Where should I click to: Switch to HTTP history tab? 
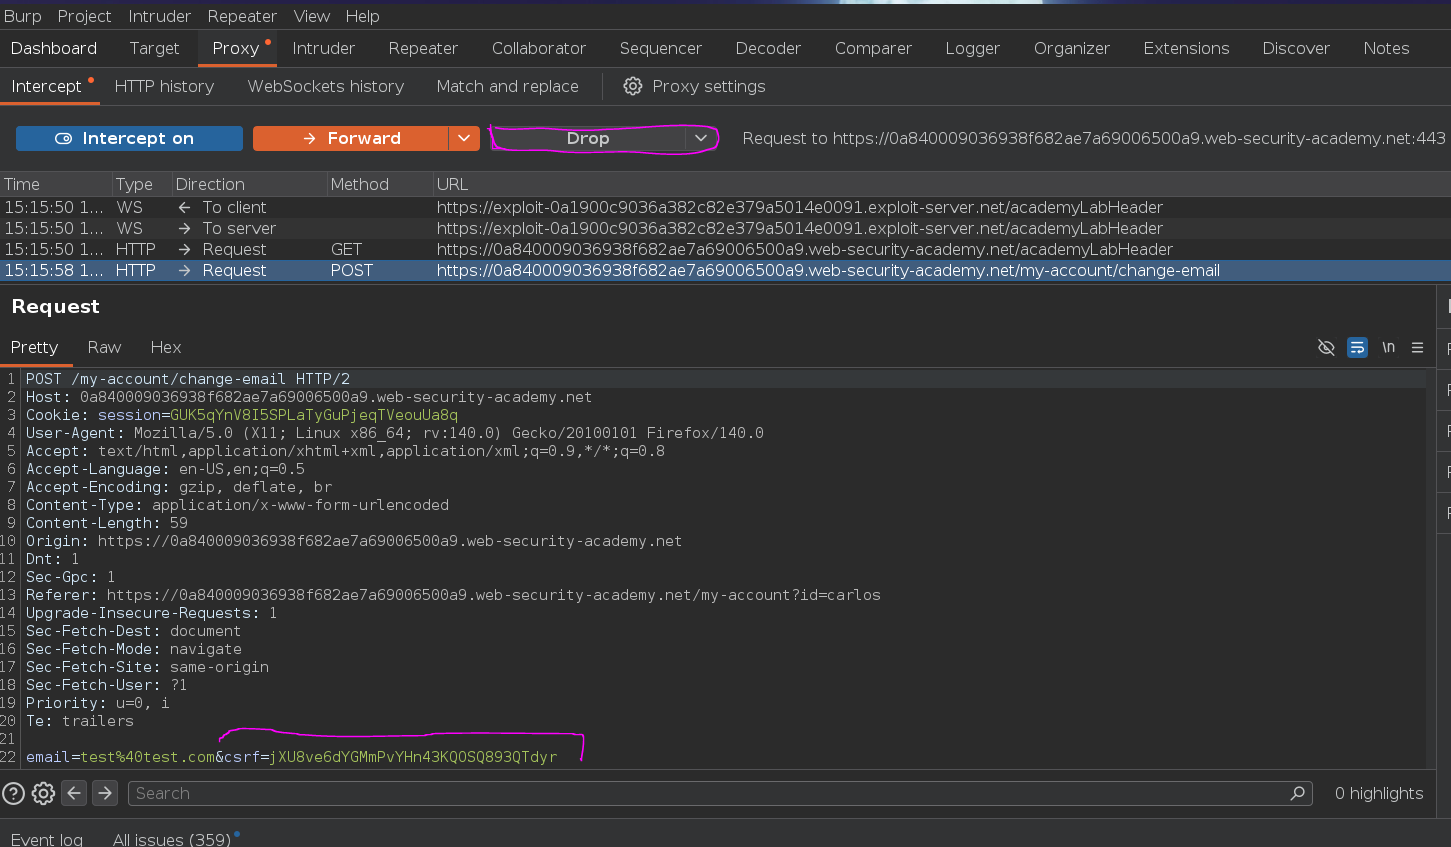[x=164, y=86]
